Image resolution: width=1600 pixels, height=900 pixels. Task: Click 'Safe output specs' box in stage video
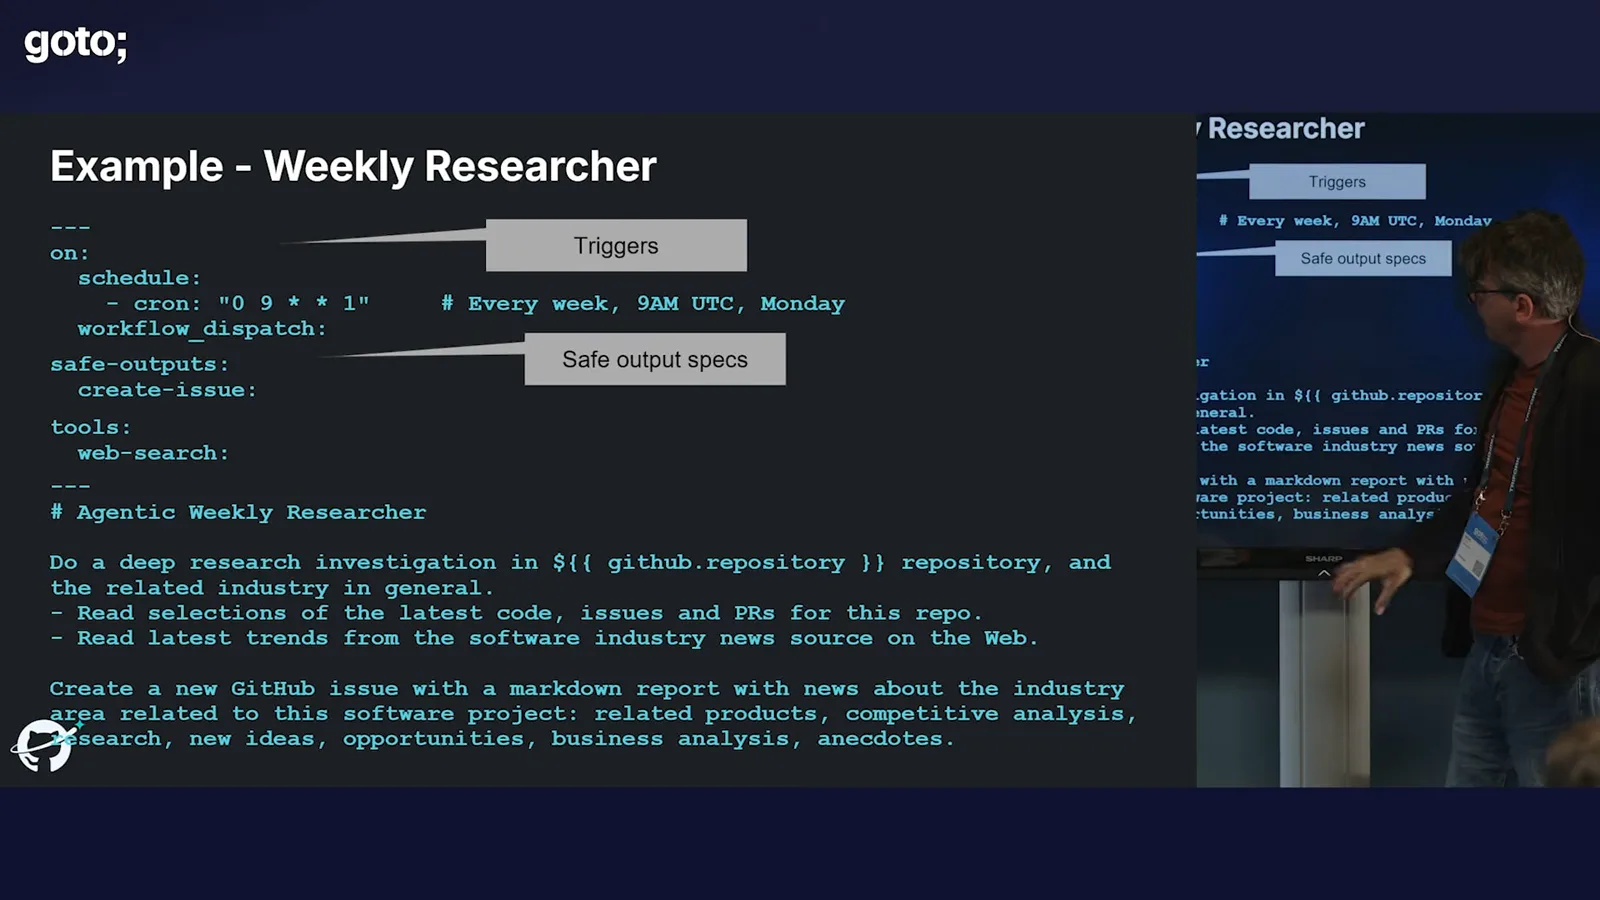[1363, 258]
